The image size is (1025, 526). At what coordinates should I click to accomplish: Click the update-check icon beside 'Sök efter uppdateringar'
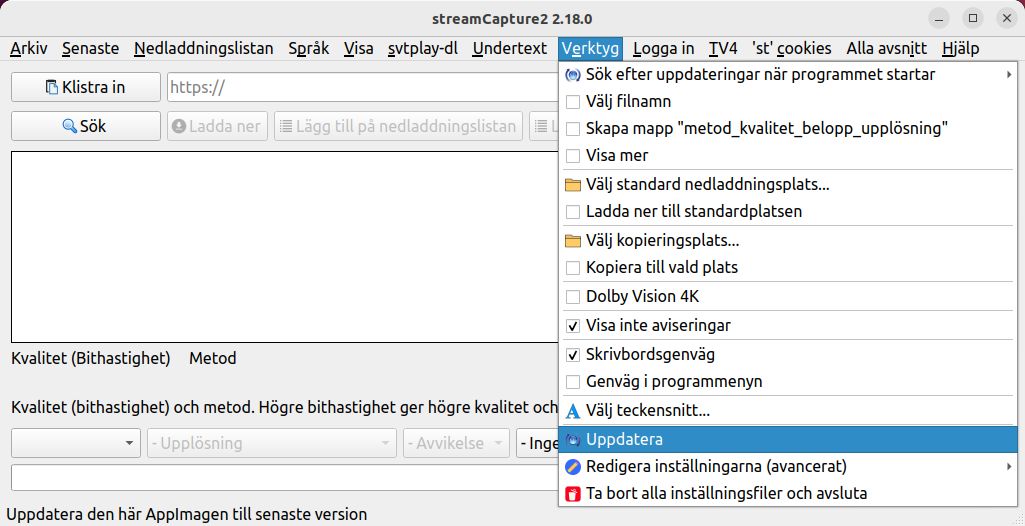pos(573,74)
